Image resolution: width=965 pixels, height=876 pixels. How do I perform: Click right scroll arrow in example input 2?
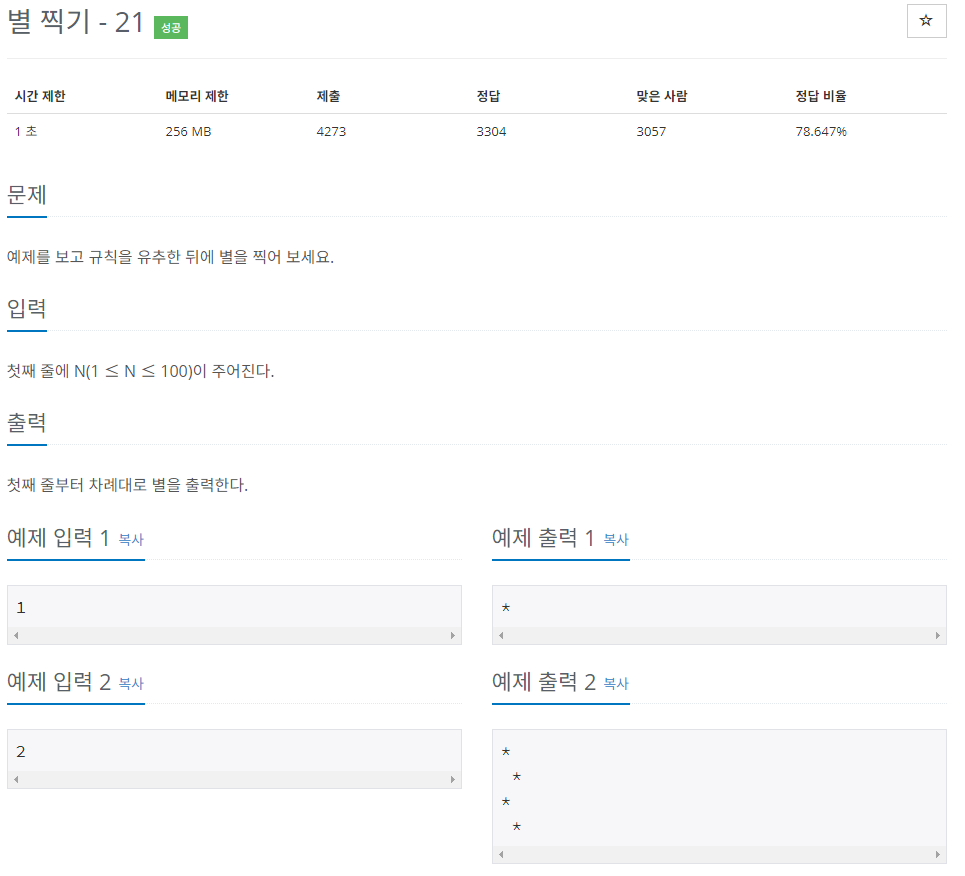click(453, 779)
